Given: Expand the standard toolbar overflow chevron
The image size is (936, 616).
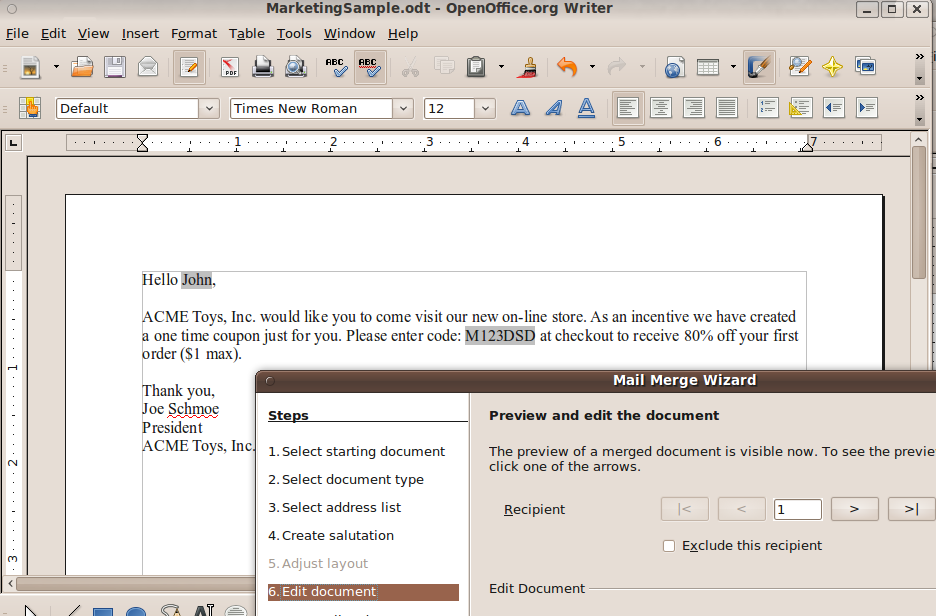Looking at the screenshot, I should click(919, 56).
